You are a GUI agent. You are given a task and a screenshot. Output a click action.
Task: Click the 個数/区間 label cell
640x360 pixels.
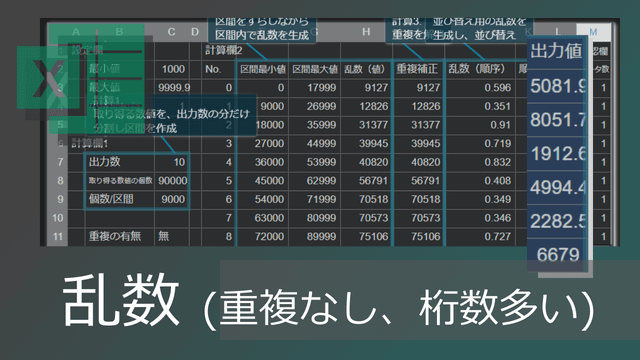(x=120, y=199)
